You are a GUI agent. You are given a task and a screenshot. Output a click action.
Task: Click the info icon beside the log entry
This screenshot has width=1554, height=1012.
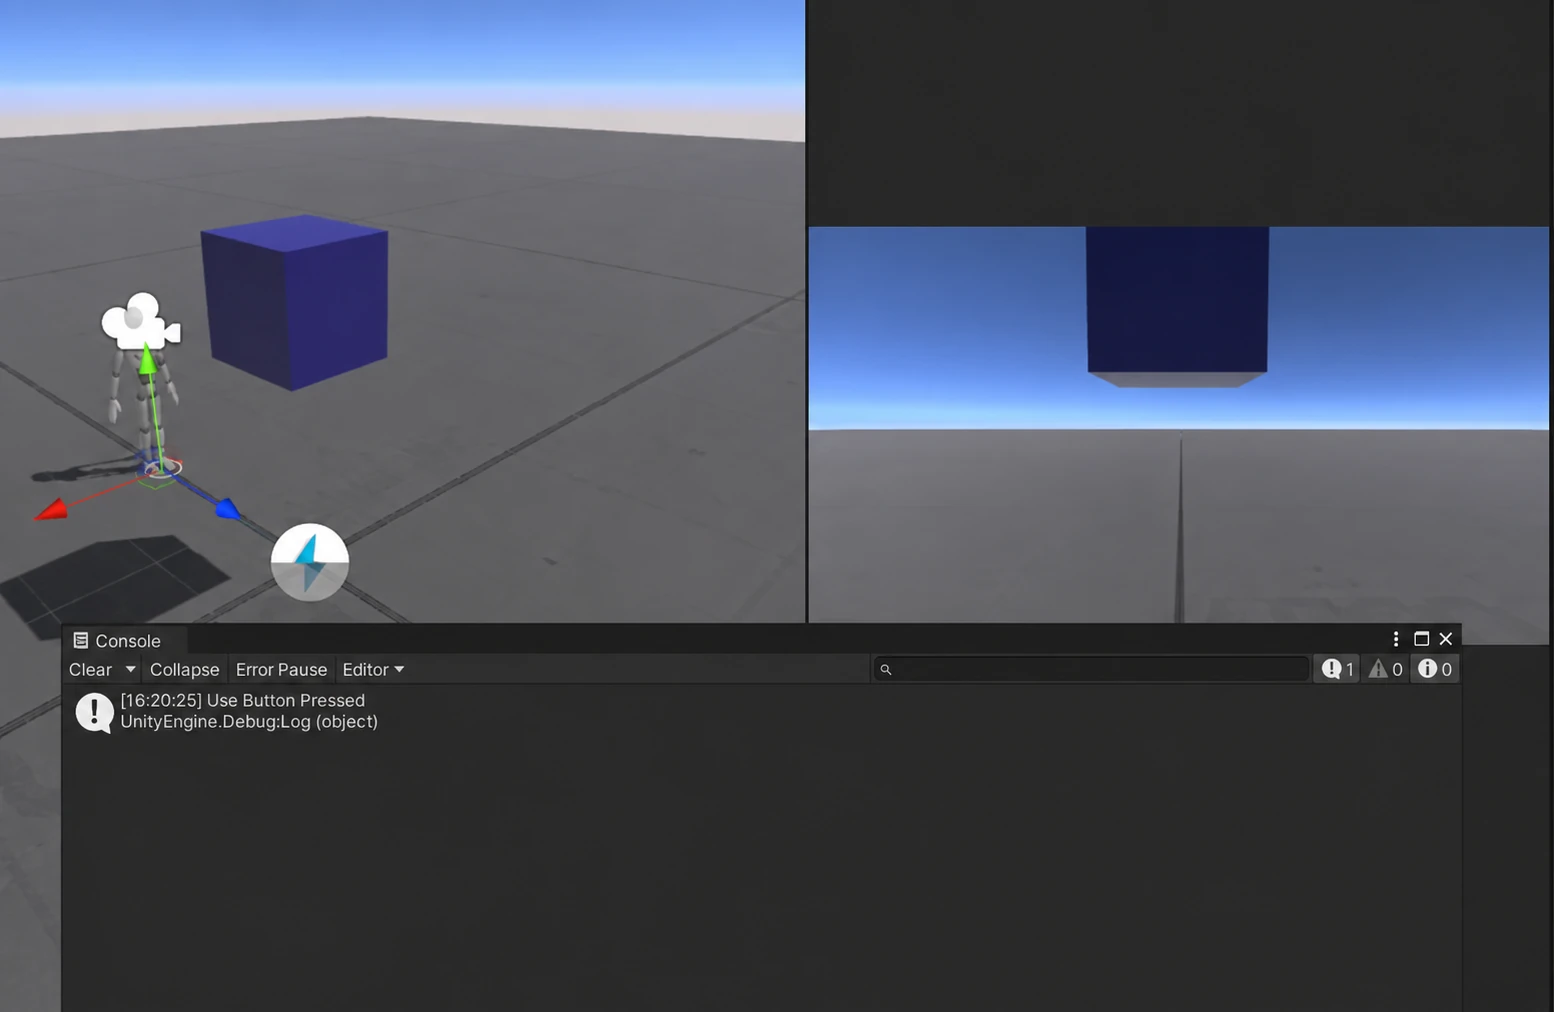[94, 712]
